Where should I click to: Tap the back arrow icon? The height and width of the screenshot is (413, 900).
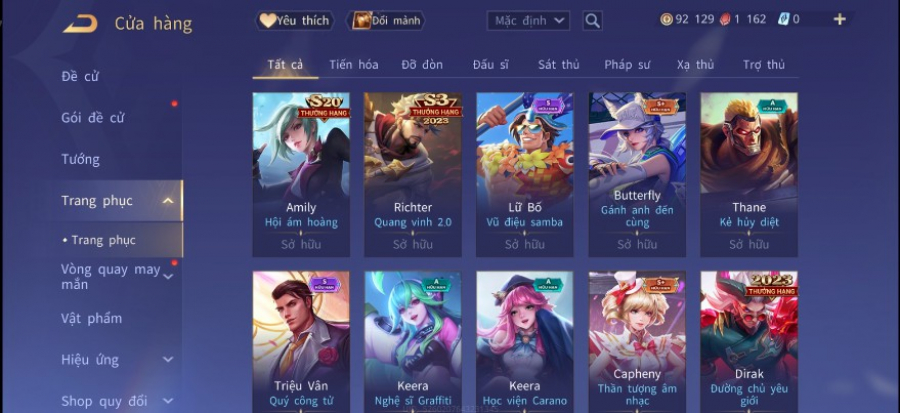coord(80,24)
